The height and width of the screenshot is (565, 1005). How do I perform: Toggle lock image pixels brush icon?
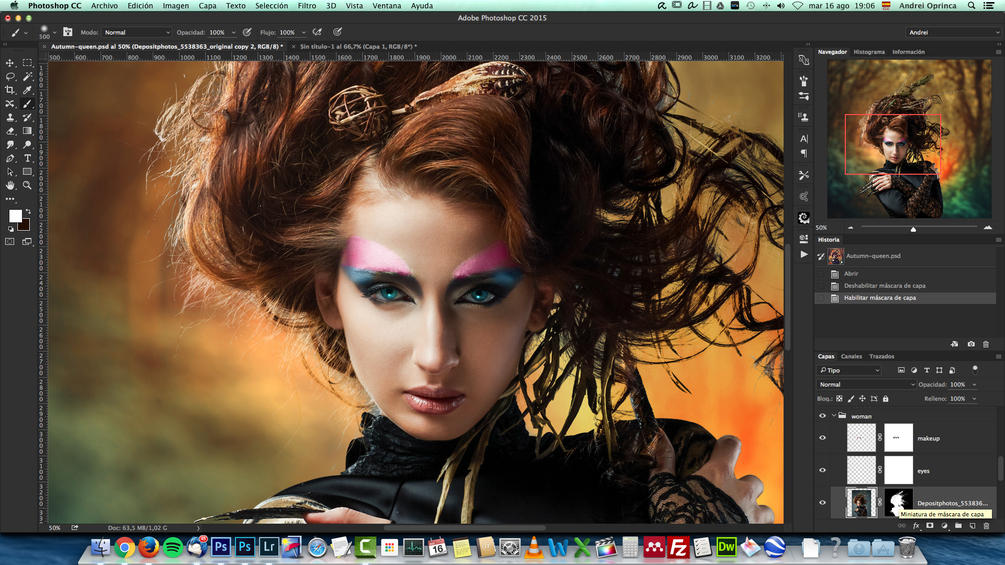[x=851, y=398]
